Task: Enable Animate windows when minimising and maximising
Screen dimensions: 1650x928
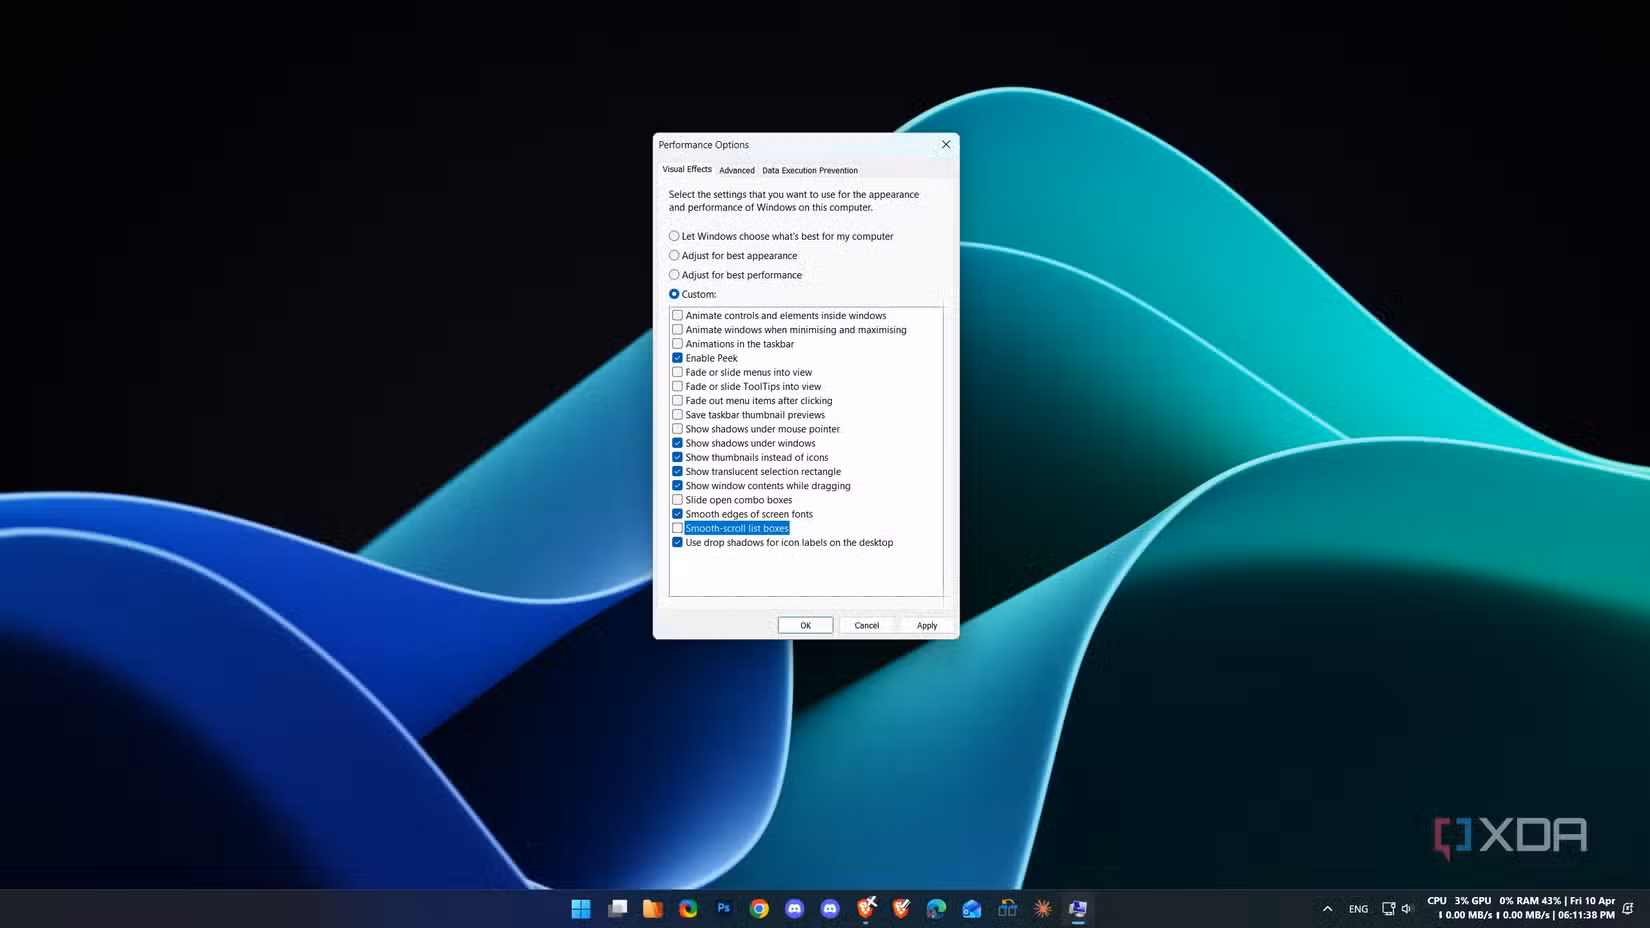Action: pos(677,329)
